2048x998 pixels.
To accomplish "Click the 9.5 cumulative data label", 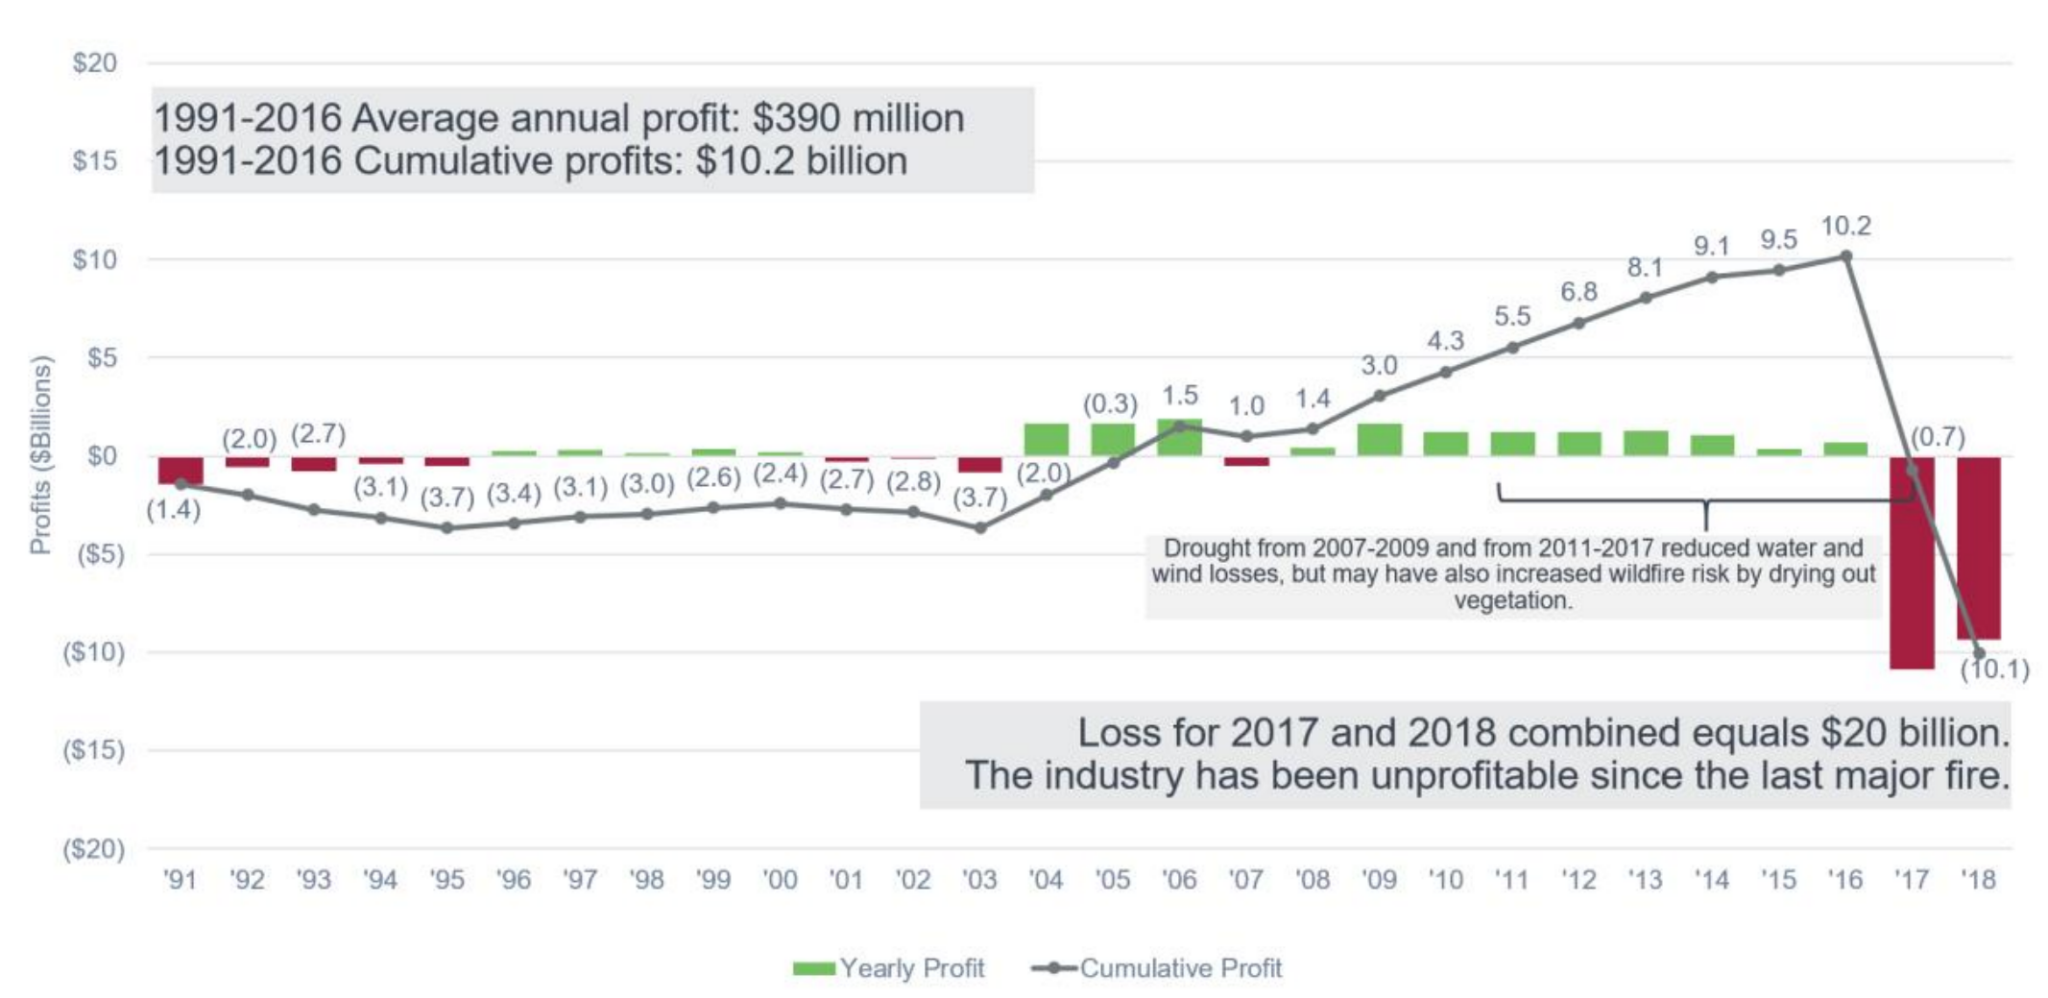I will [x=1779, y=240].
